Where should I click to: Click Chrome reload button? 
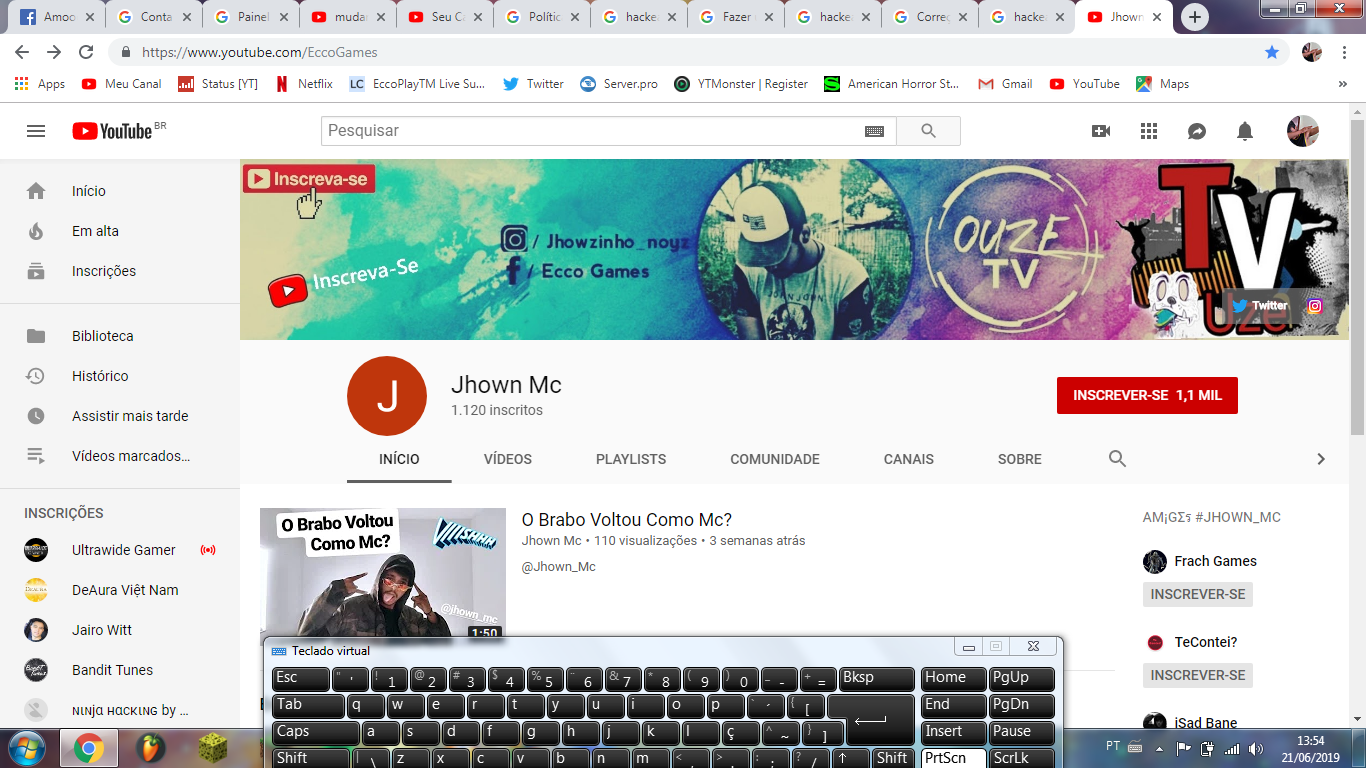86,52
